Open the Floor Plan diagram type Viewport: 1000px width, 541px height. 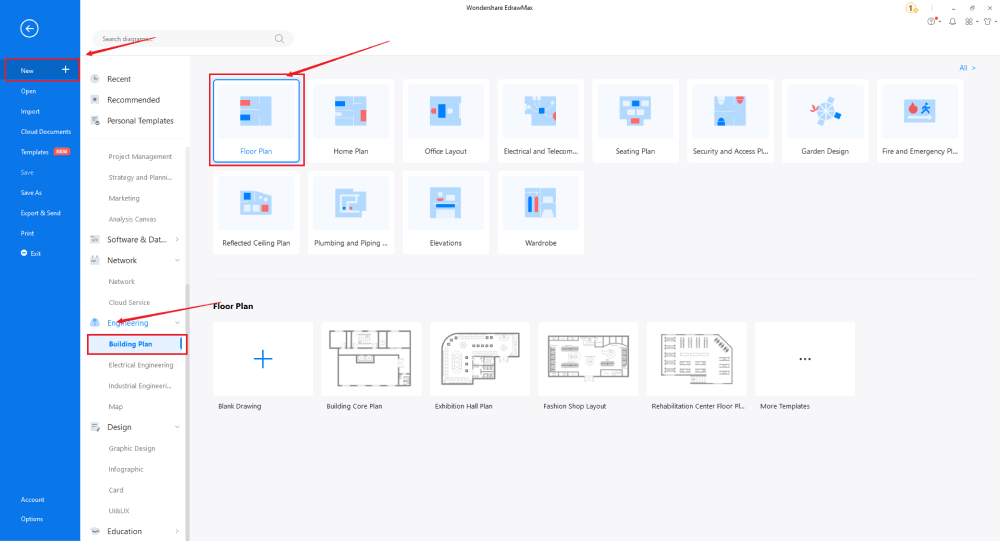coord(256,121)
